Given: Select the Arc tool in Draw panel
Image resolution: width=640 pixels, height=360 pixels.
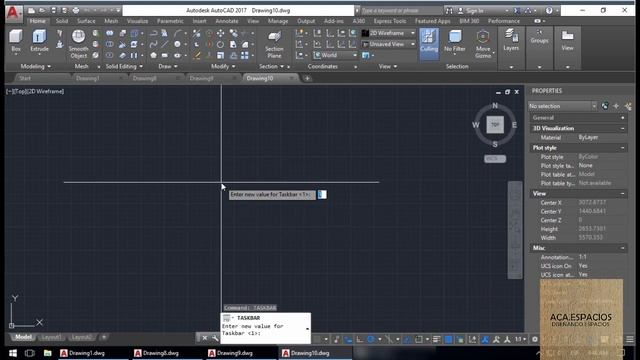Looking at the screenshot, I should point(178,33).
